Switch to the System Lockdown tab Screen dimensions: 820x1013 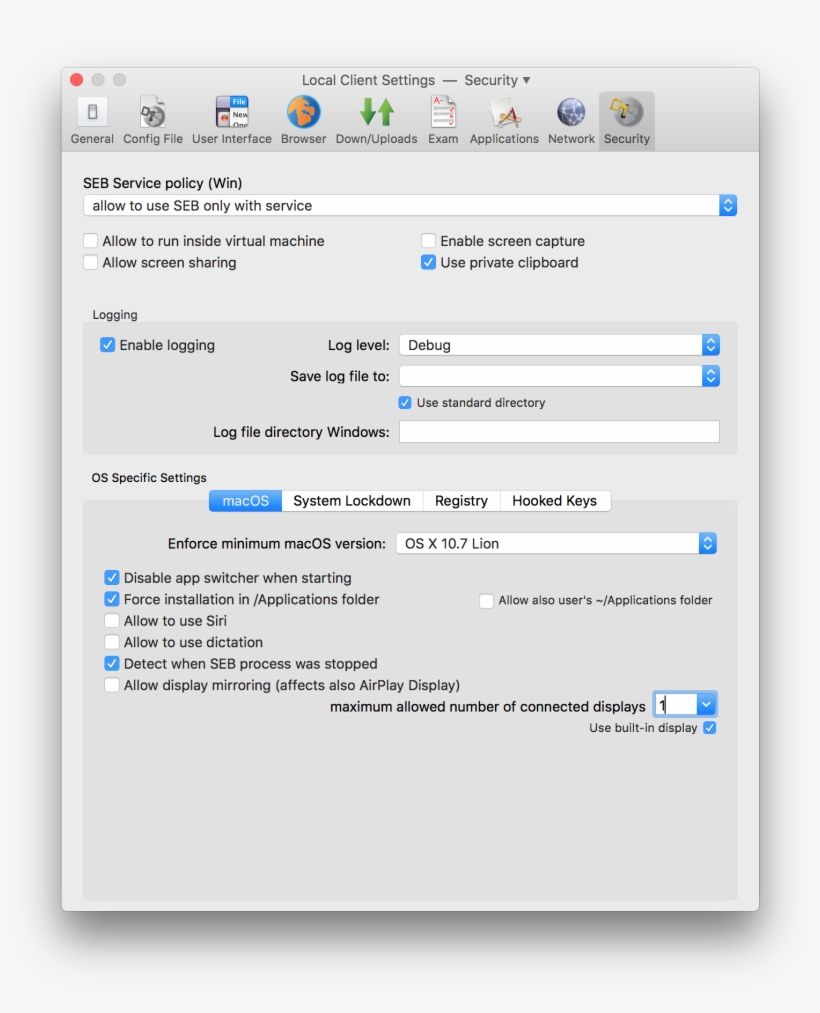pos(352,500)
